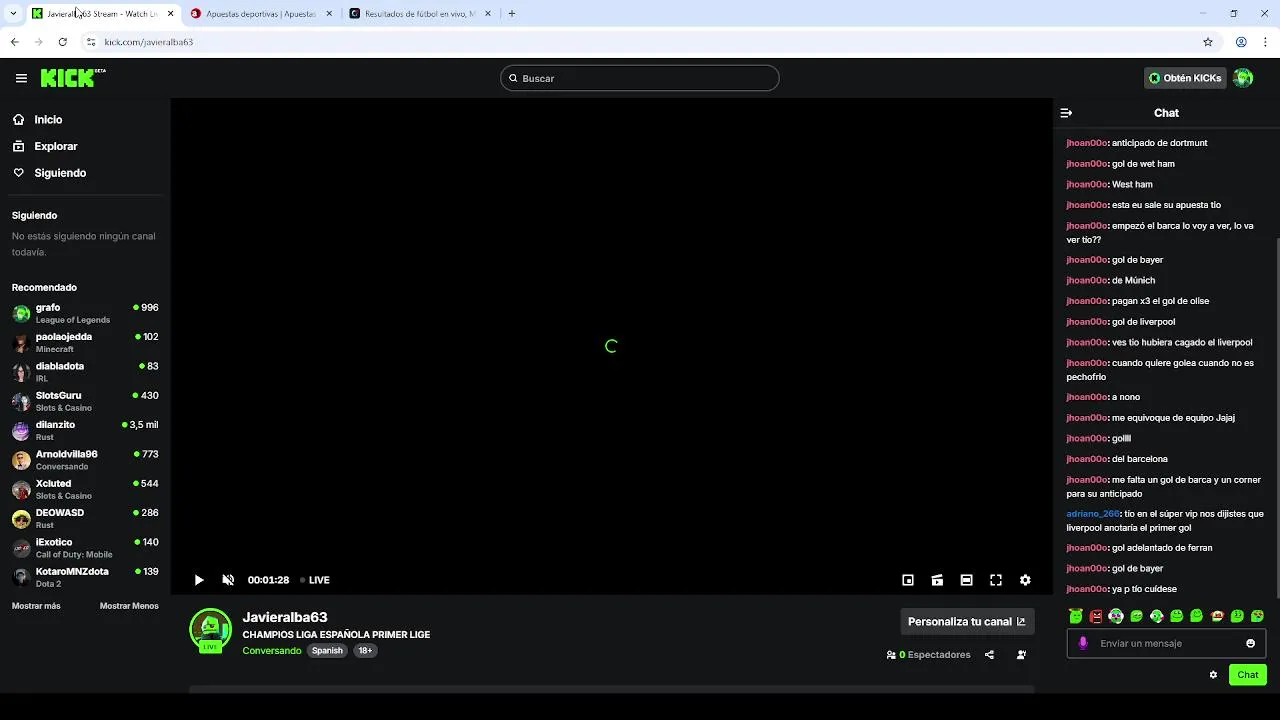Go back in browser
The width and height of the screenshot is (1280, 720).
[14, 42]
